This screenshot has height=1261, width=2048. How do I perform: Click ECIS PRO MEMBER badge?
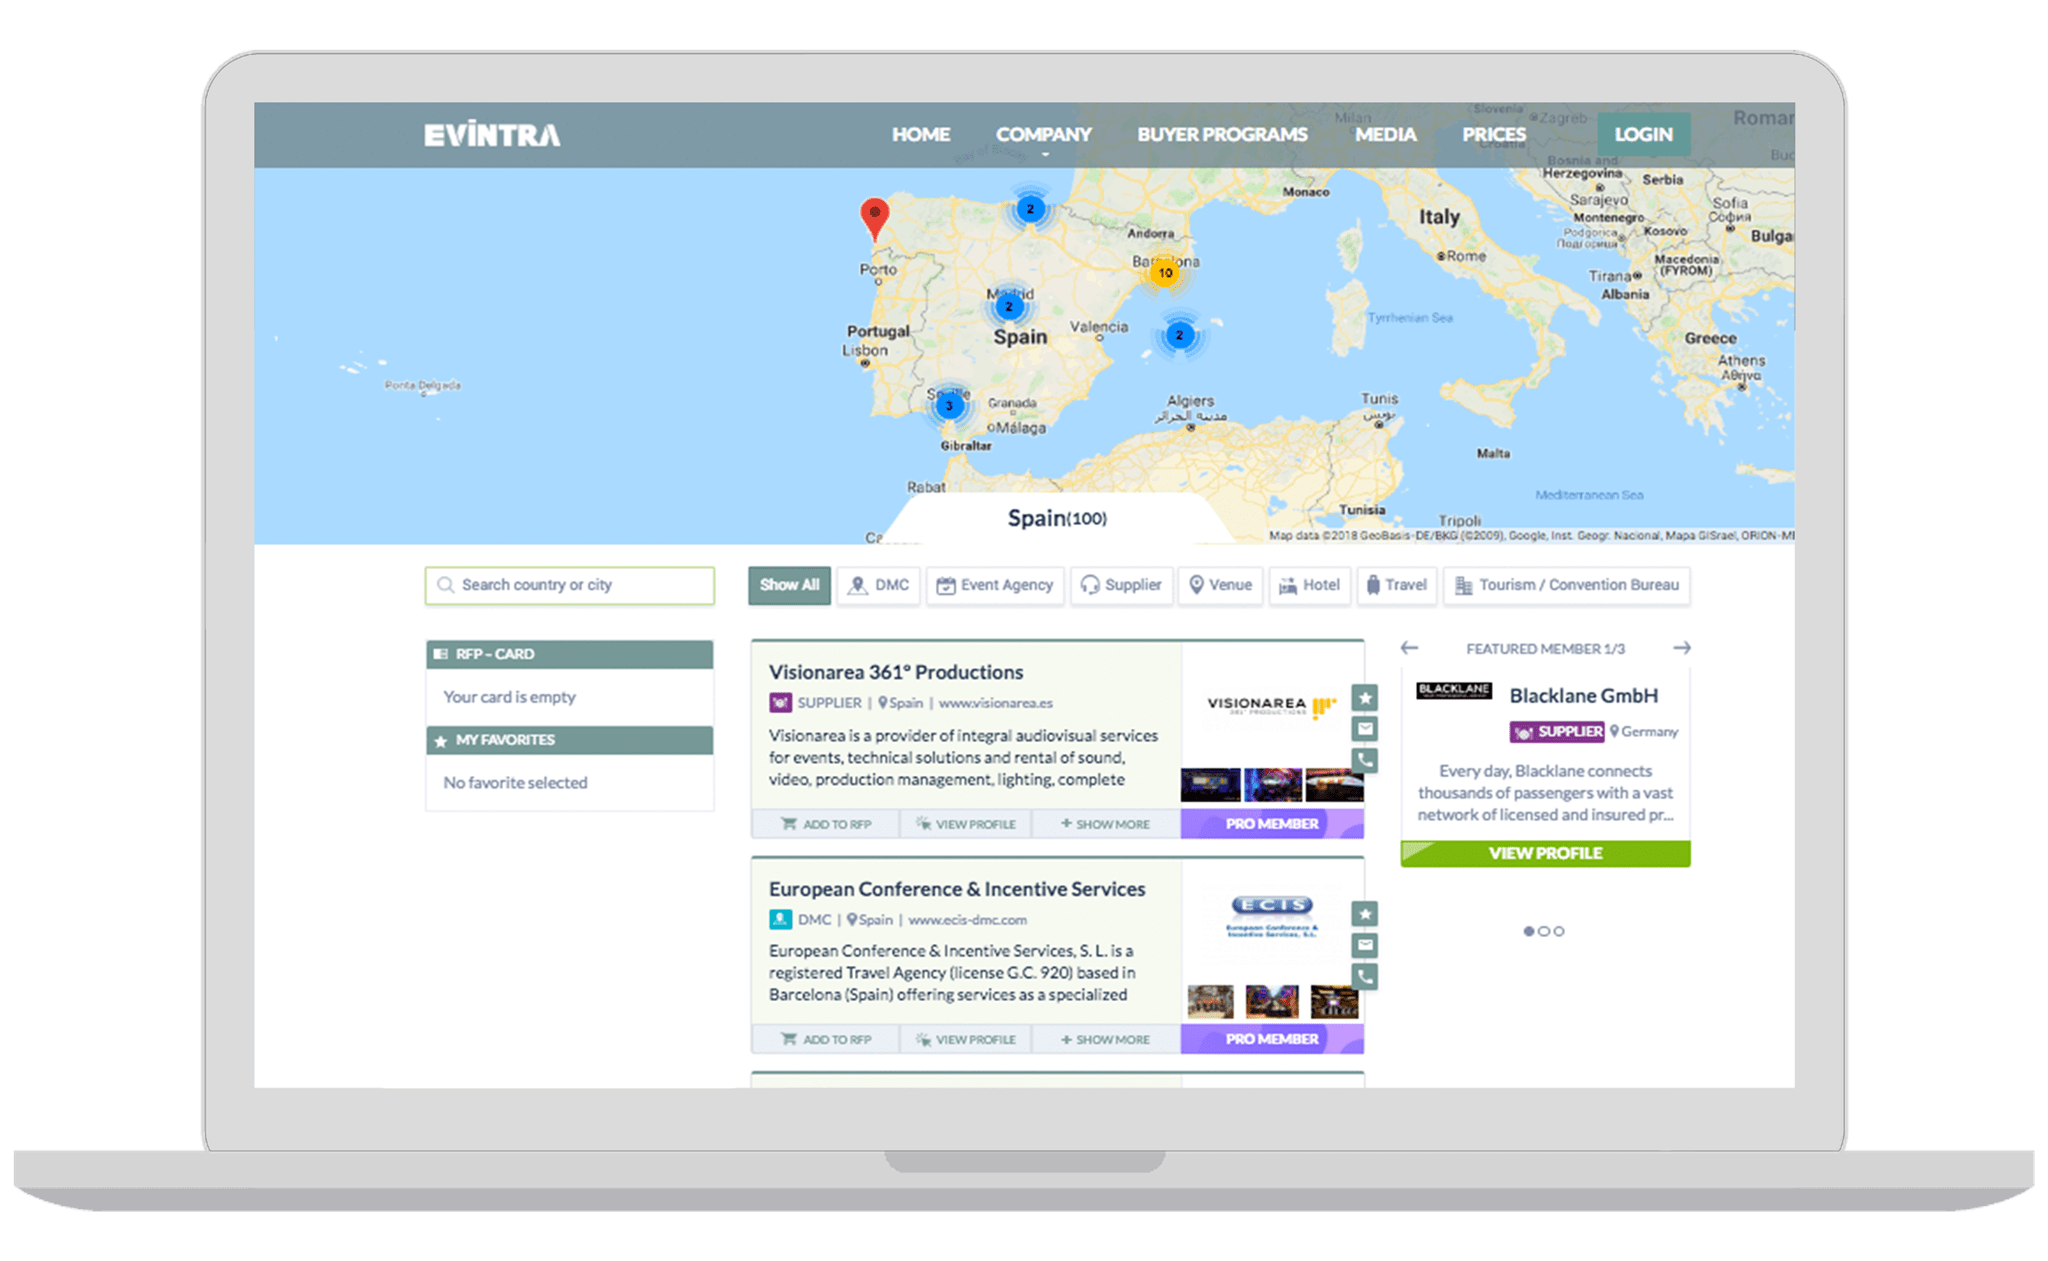point(1272,1040)
